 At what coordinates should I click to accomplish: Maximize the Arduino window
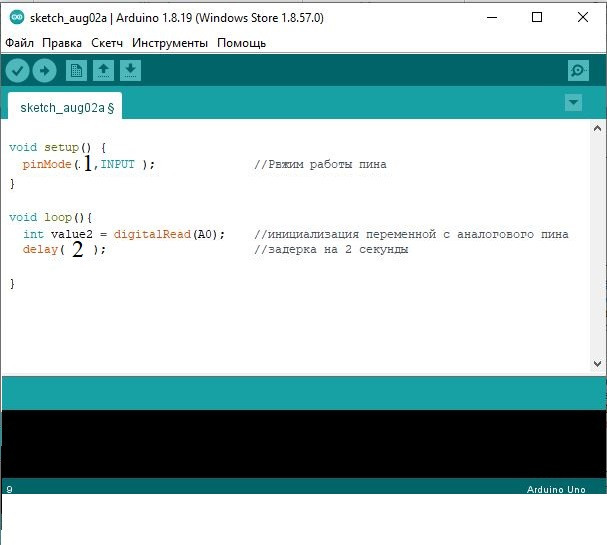point(537,17)
